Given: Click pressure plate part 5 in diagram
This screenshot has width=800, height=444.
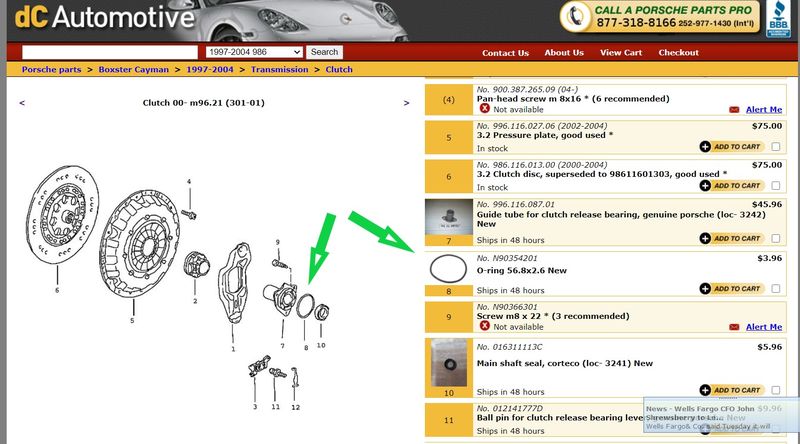Looking at the screenshot, I should point(139,244).
